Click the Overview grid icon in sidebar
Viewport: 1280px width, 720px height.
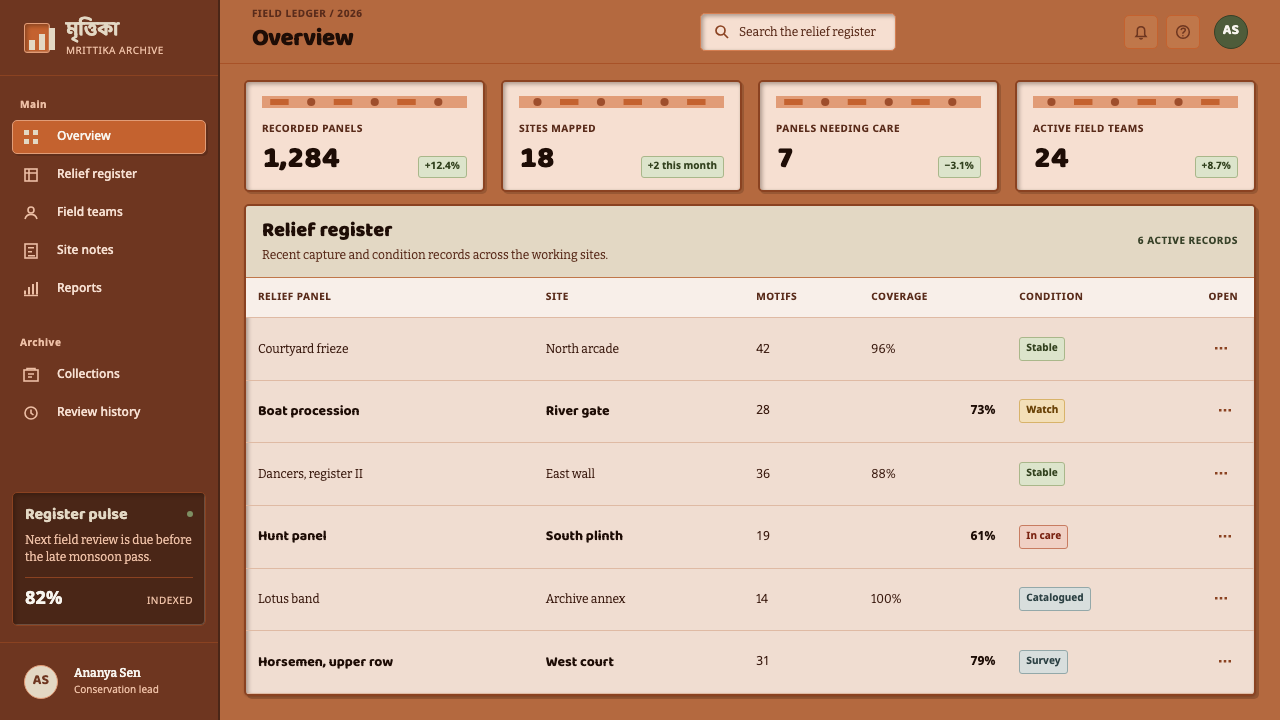coord(31,137)
